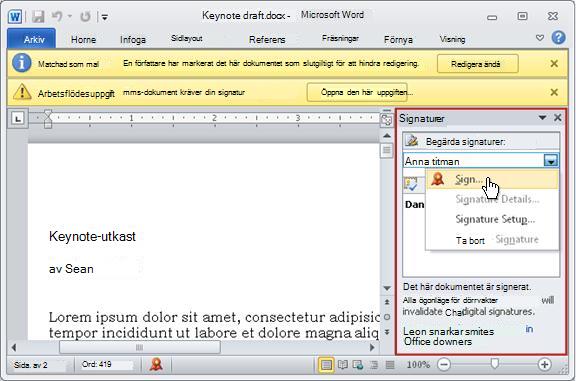Click the Ord: 419 word count

pyautogui.click(x=97, y=364)
